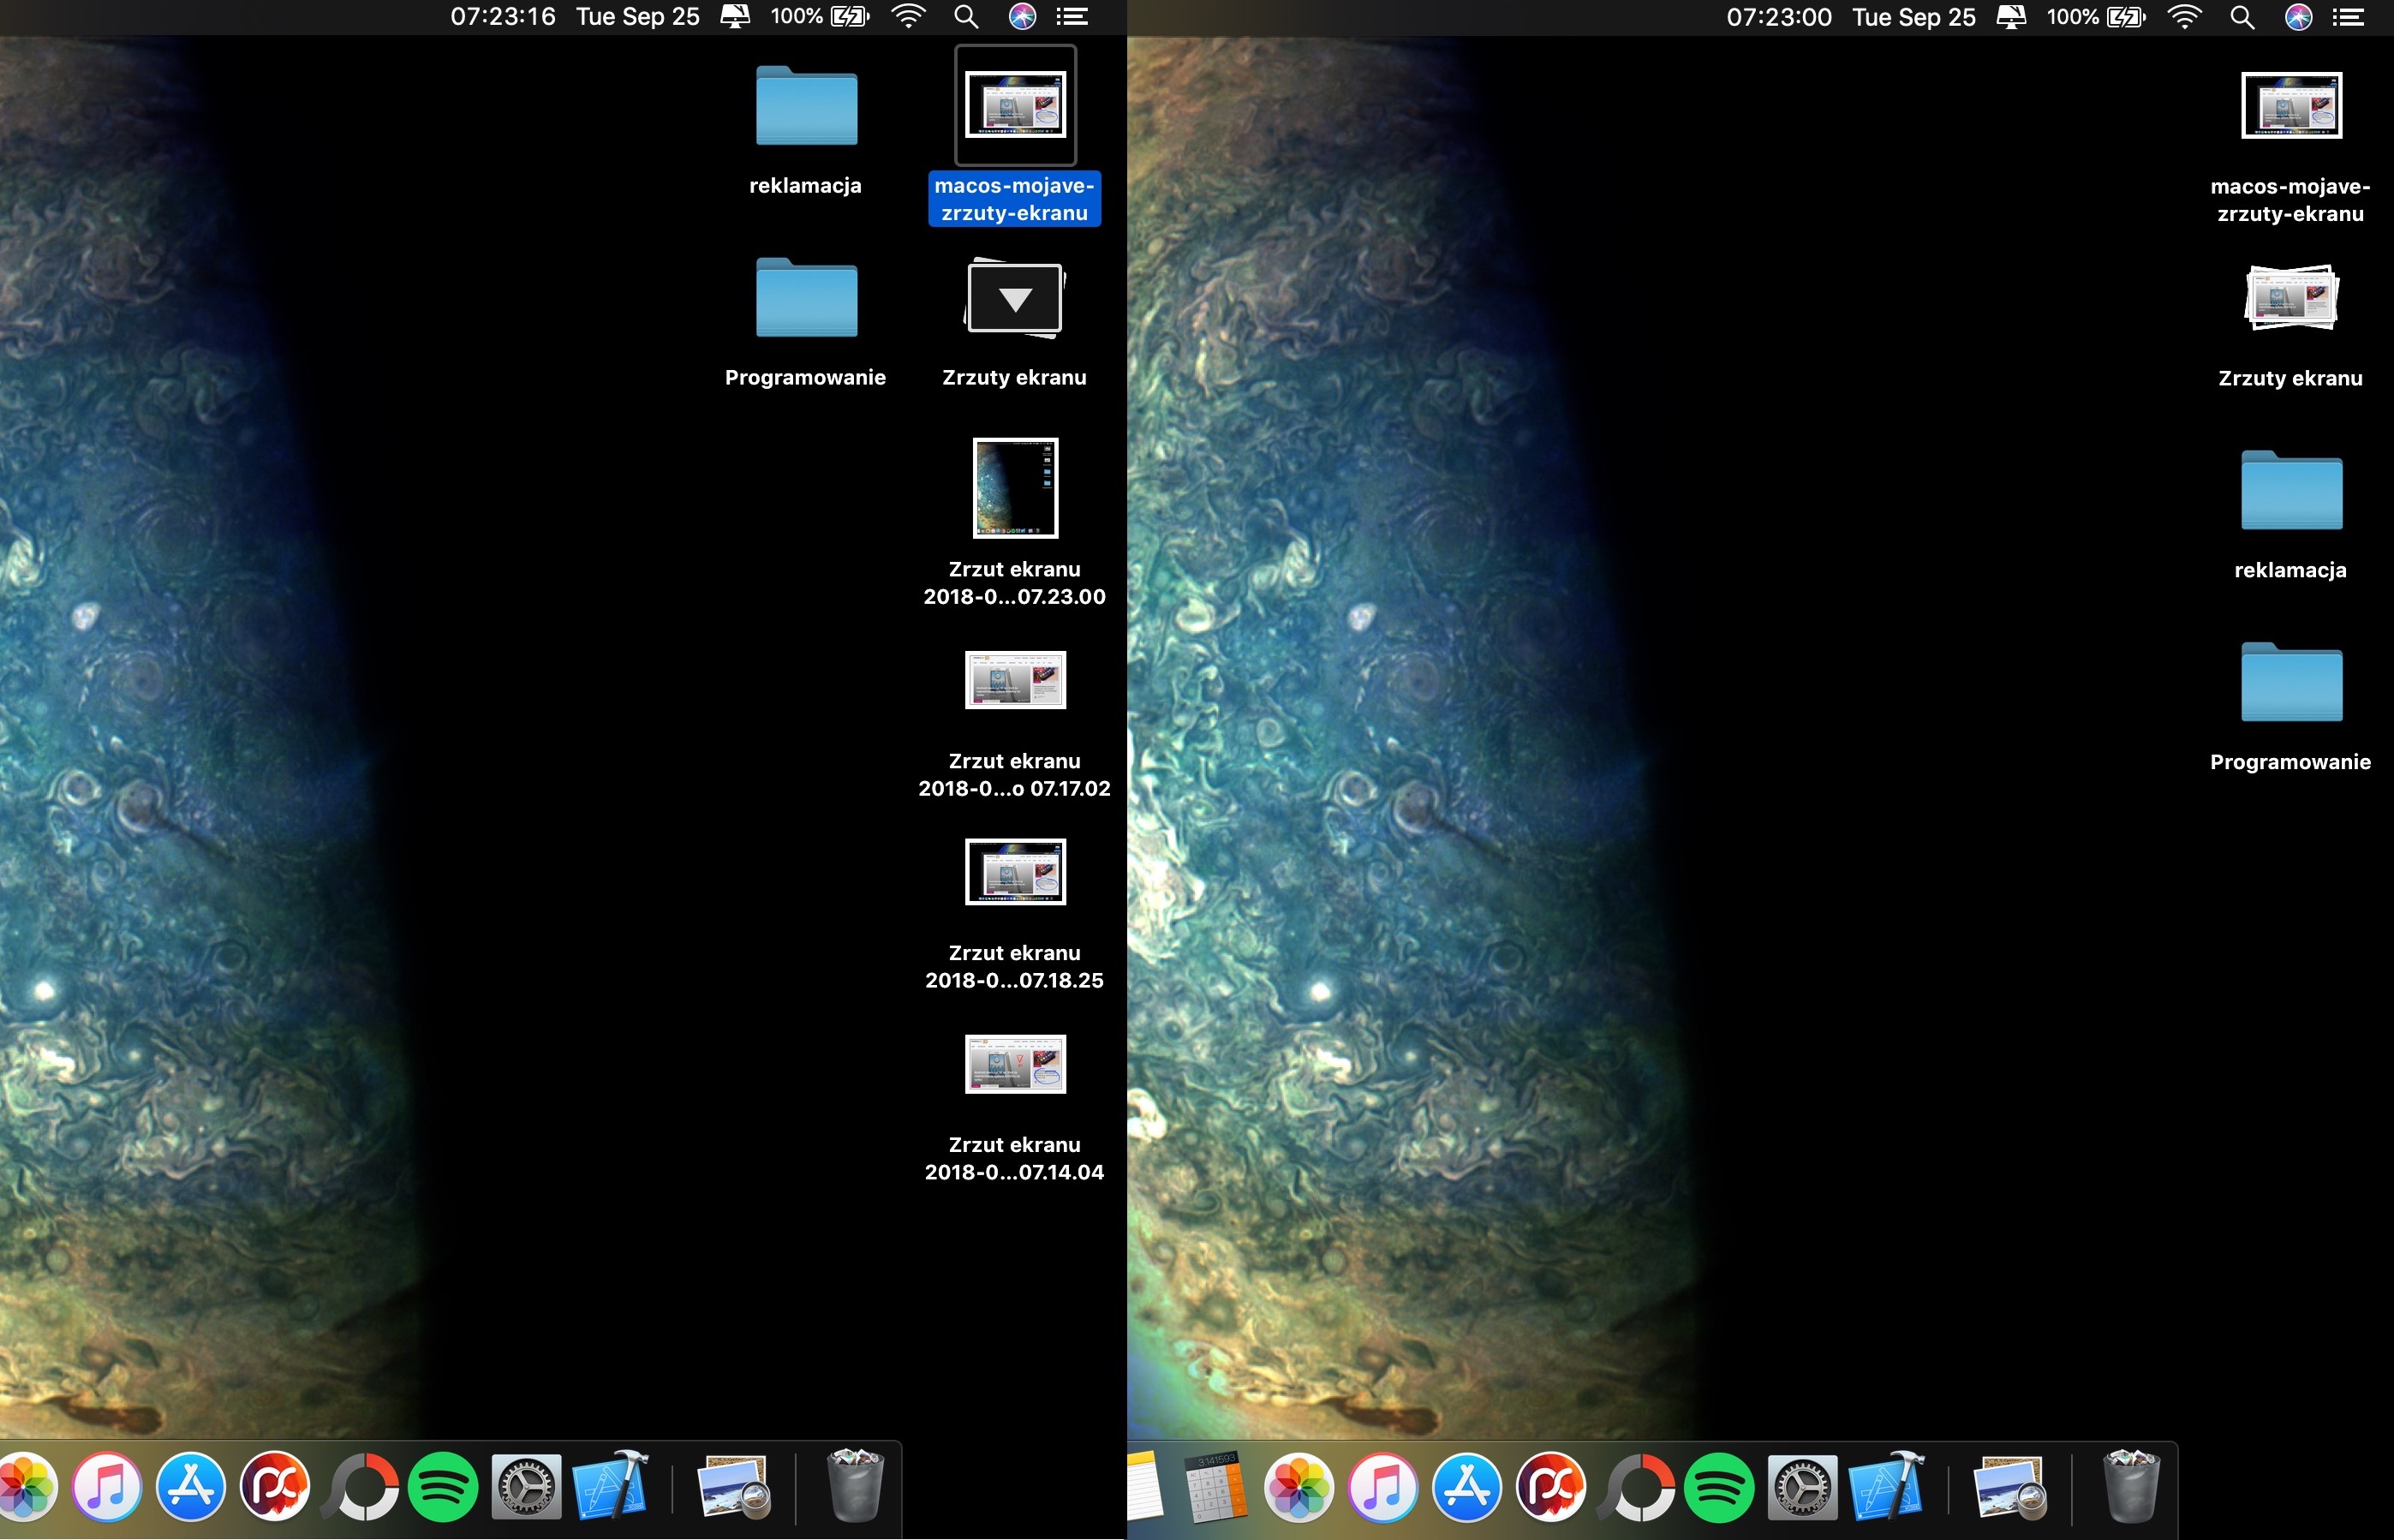Screen dimensions: 2394x1540
Task: Open System Preferences in the left Dock
Action: (526, 1487)
